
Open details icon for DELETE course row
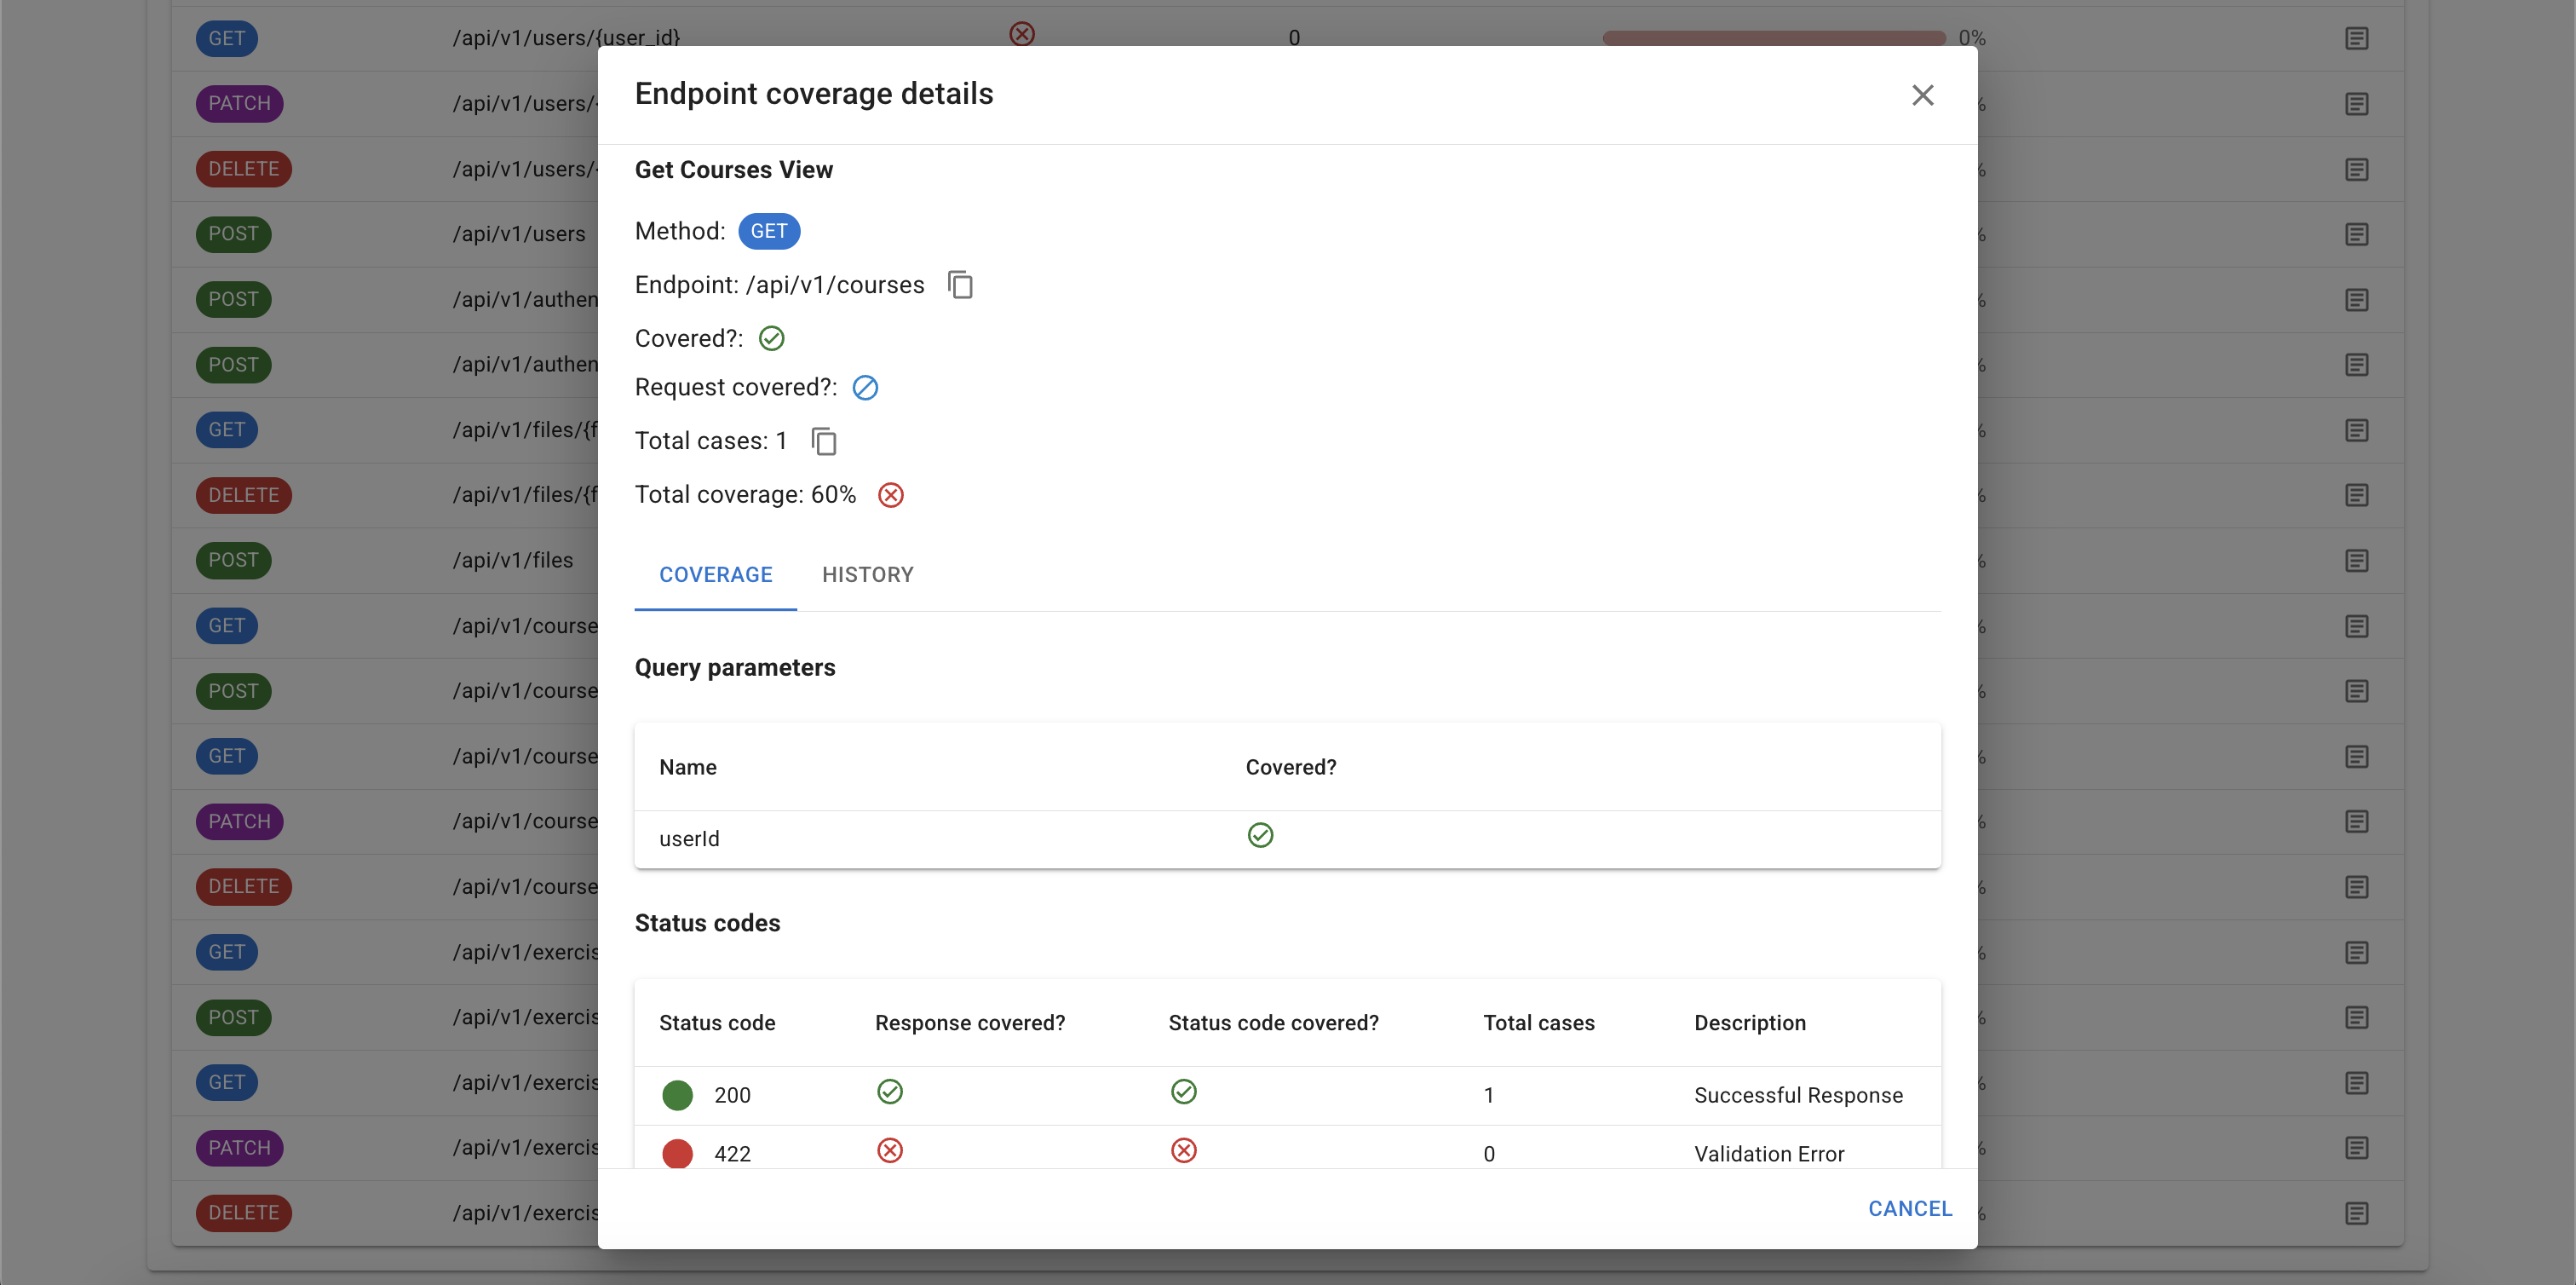[2356, 886]
